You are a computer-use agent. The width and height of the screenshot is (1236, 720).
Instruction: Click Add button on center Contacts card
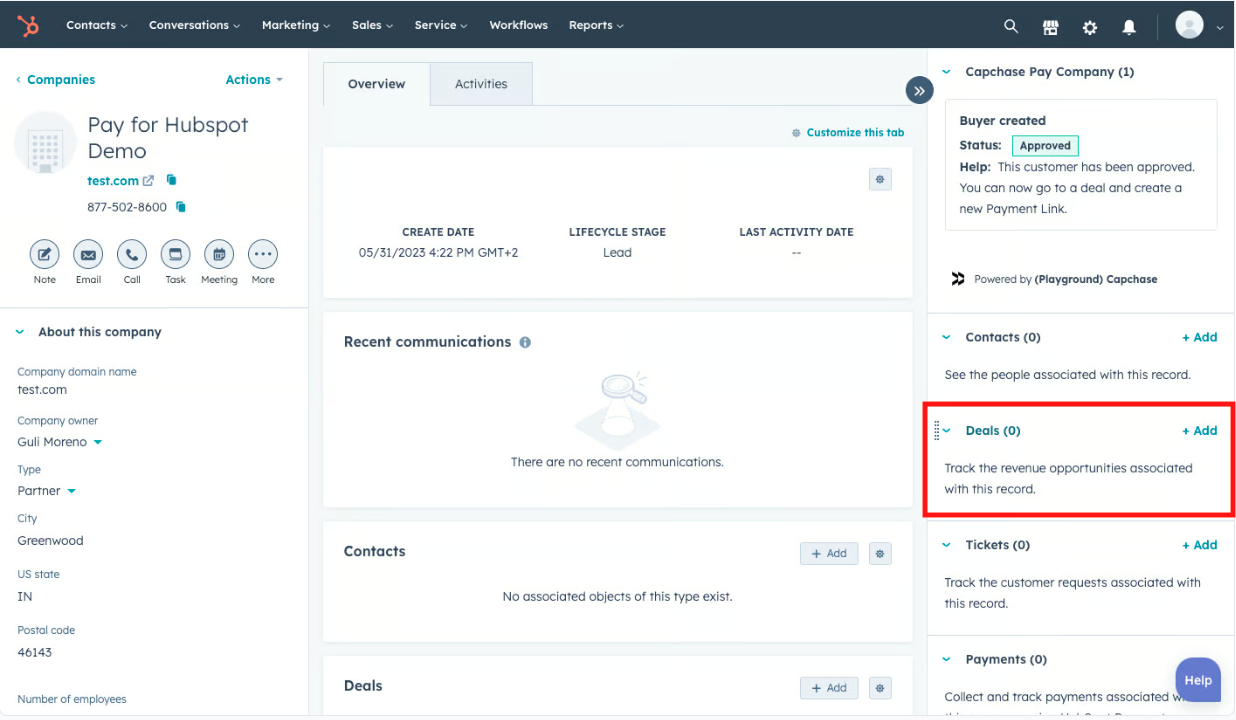[829, 553]
